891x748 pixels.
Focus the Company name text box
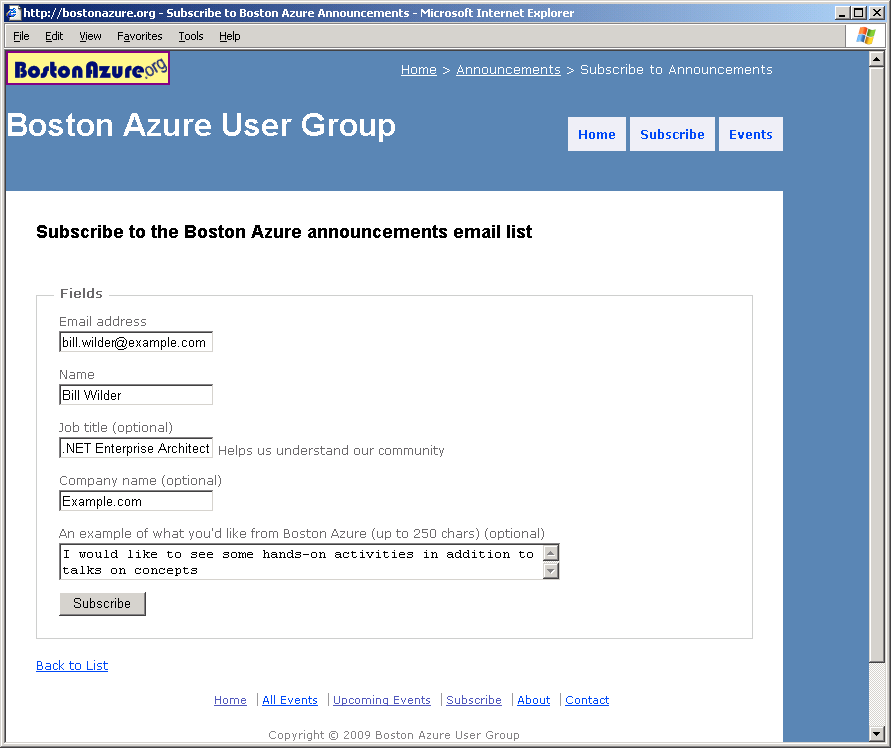point(135,501)
